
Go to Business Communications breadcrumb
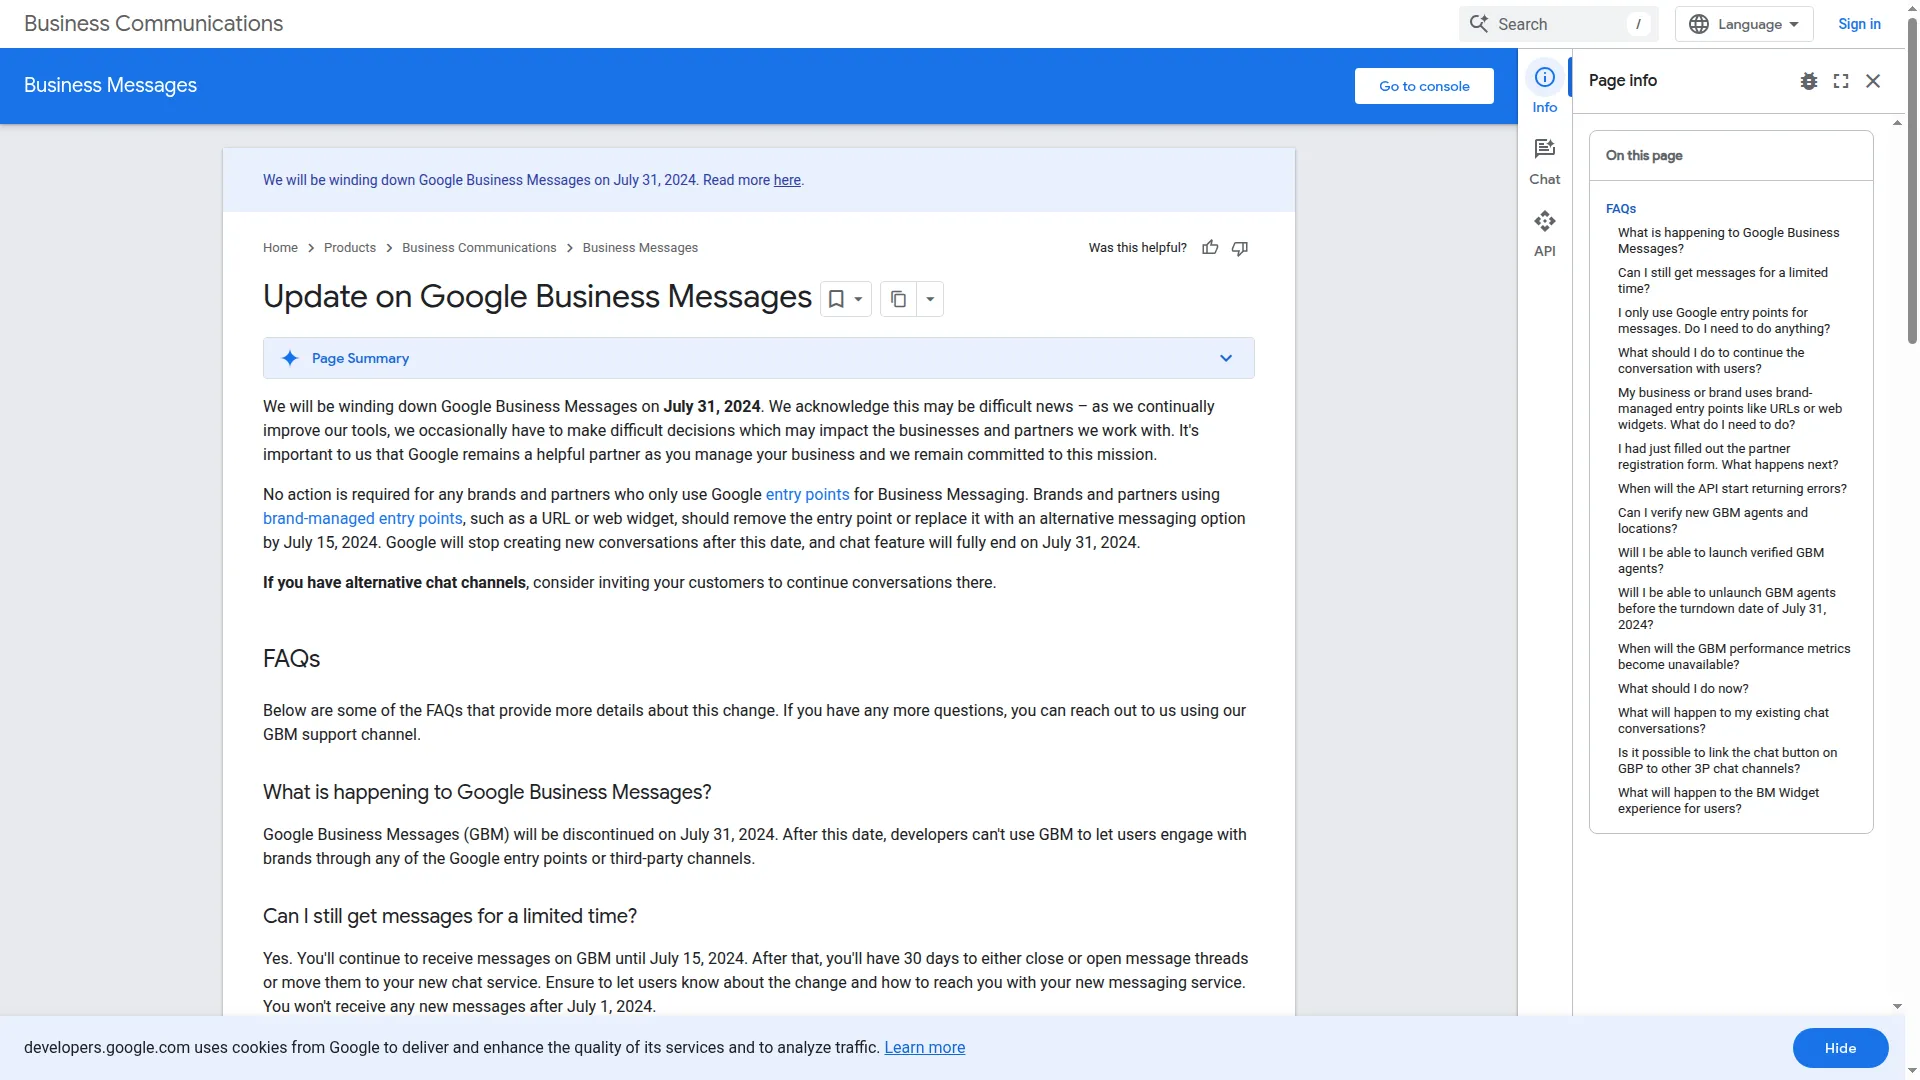(x=479, y=248)
